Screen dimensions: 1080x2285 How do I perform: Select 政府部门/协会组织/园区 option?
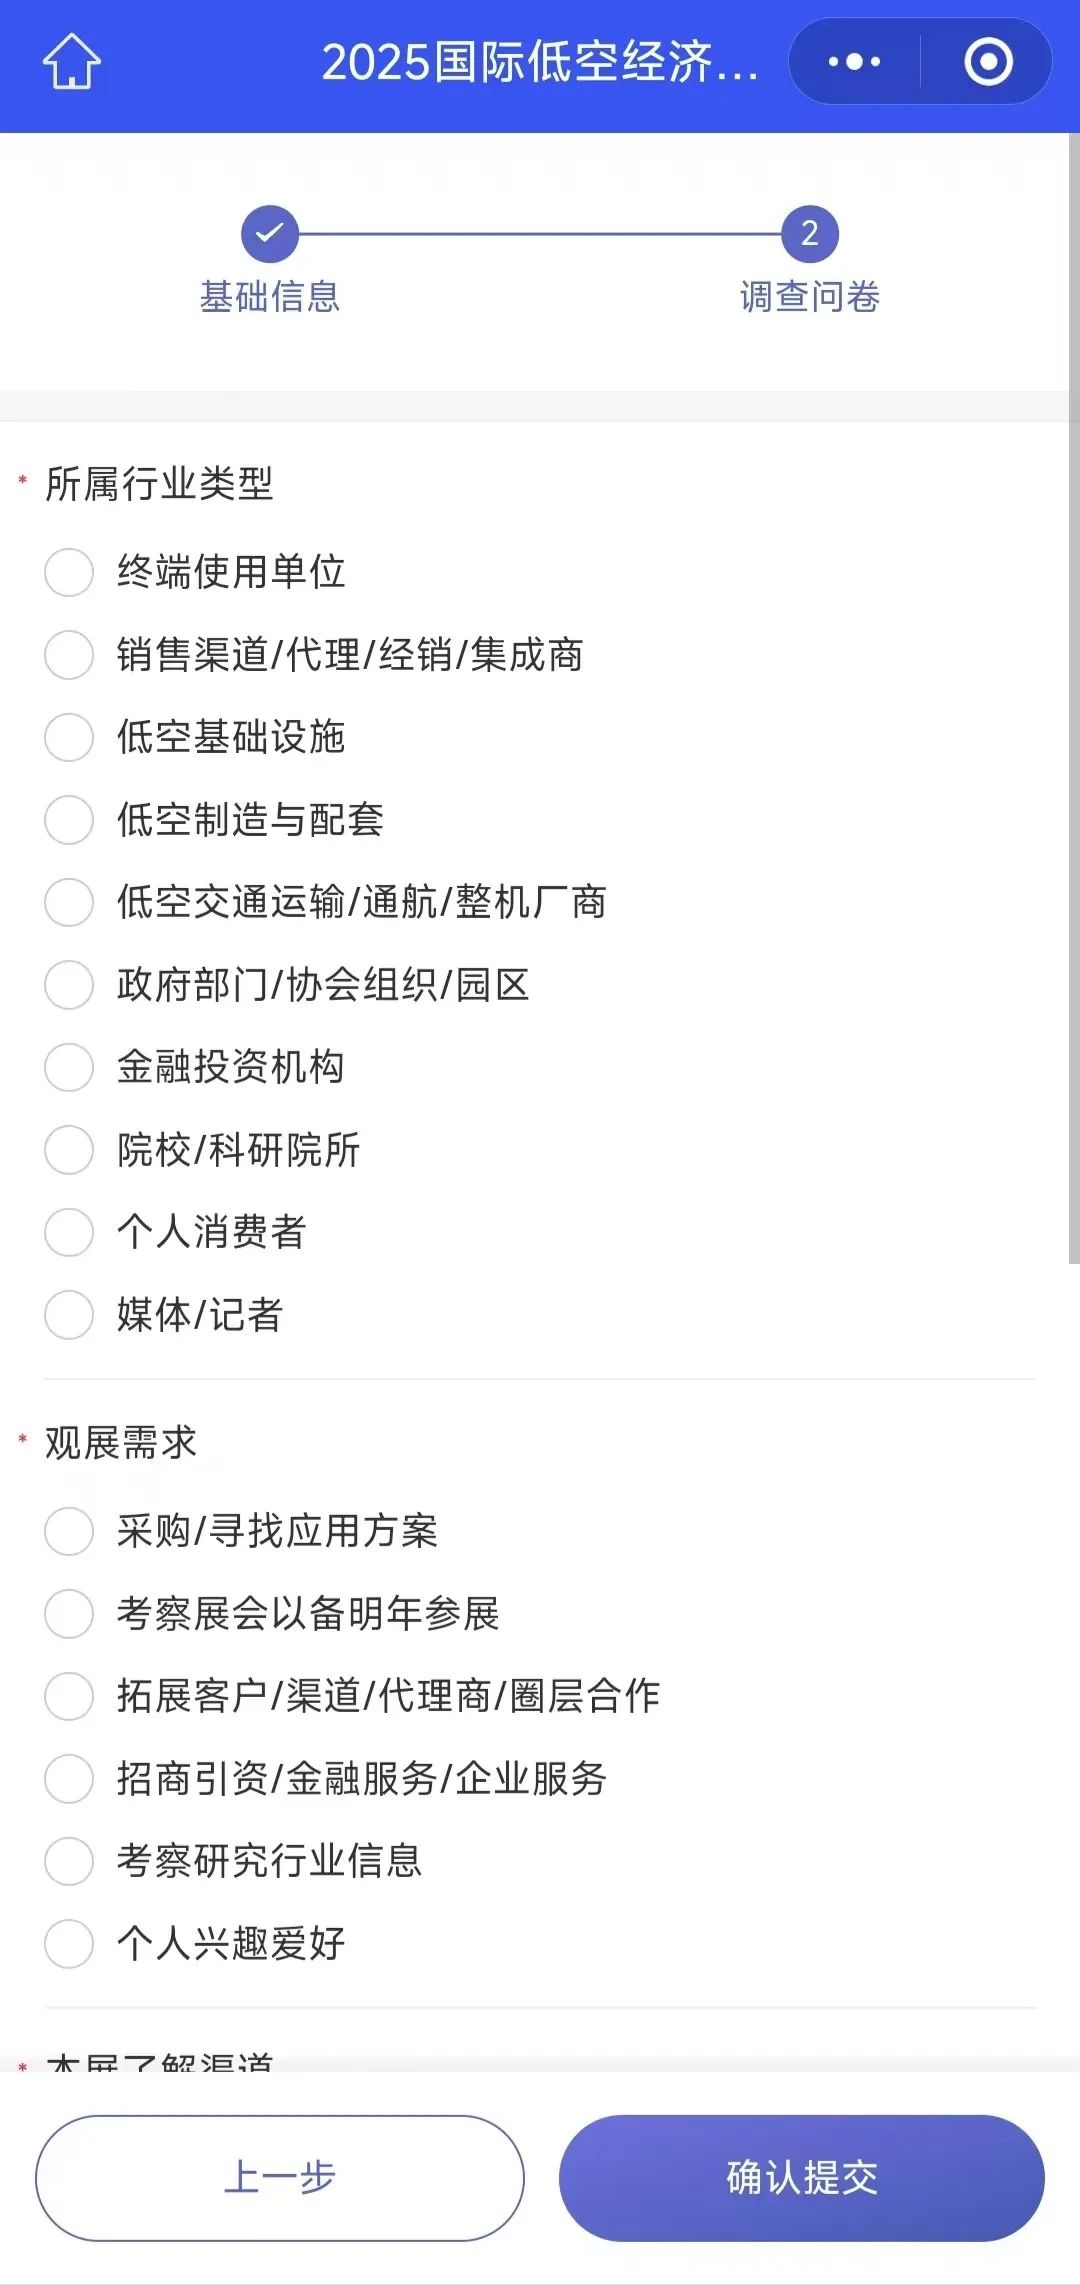pyautogui.click(x=69, y=985)
